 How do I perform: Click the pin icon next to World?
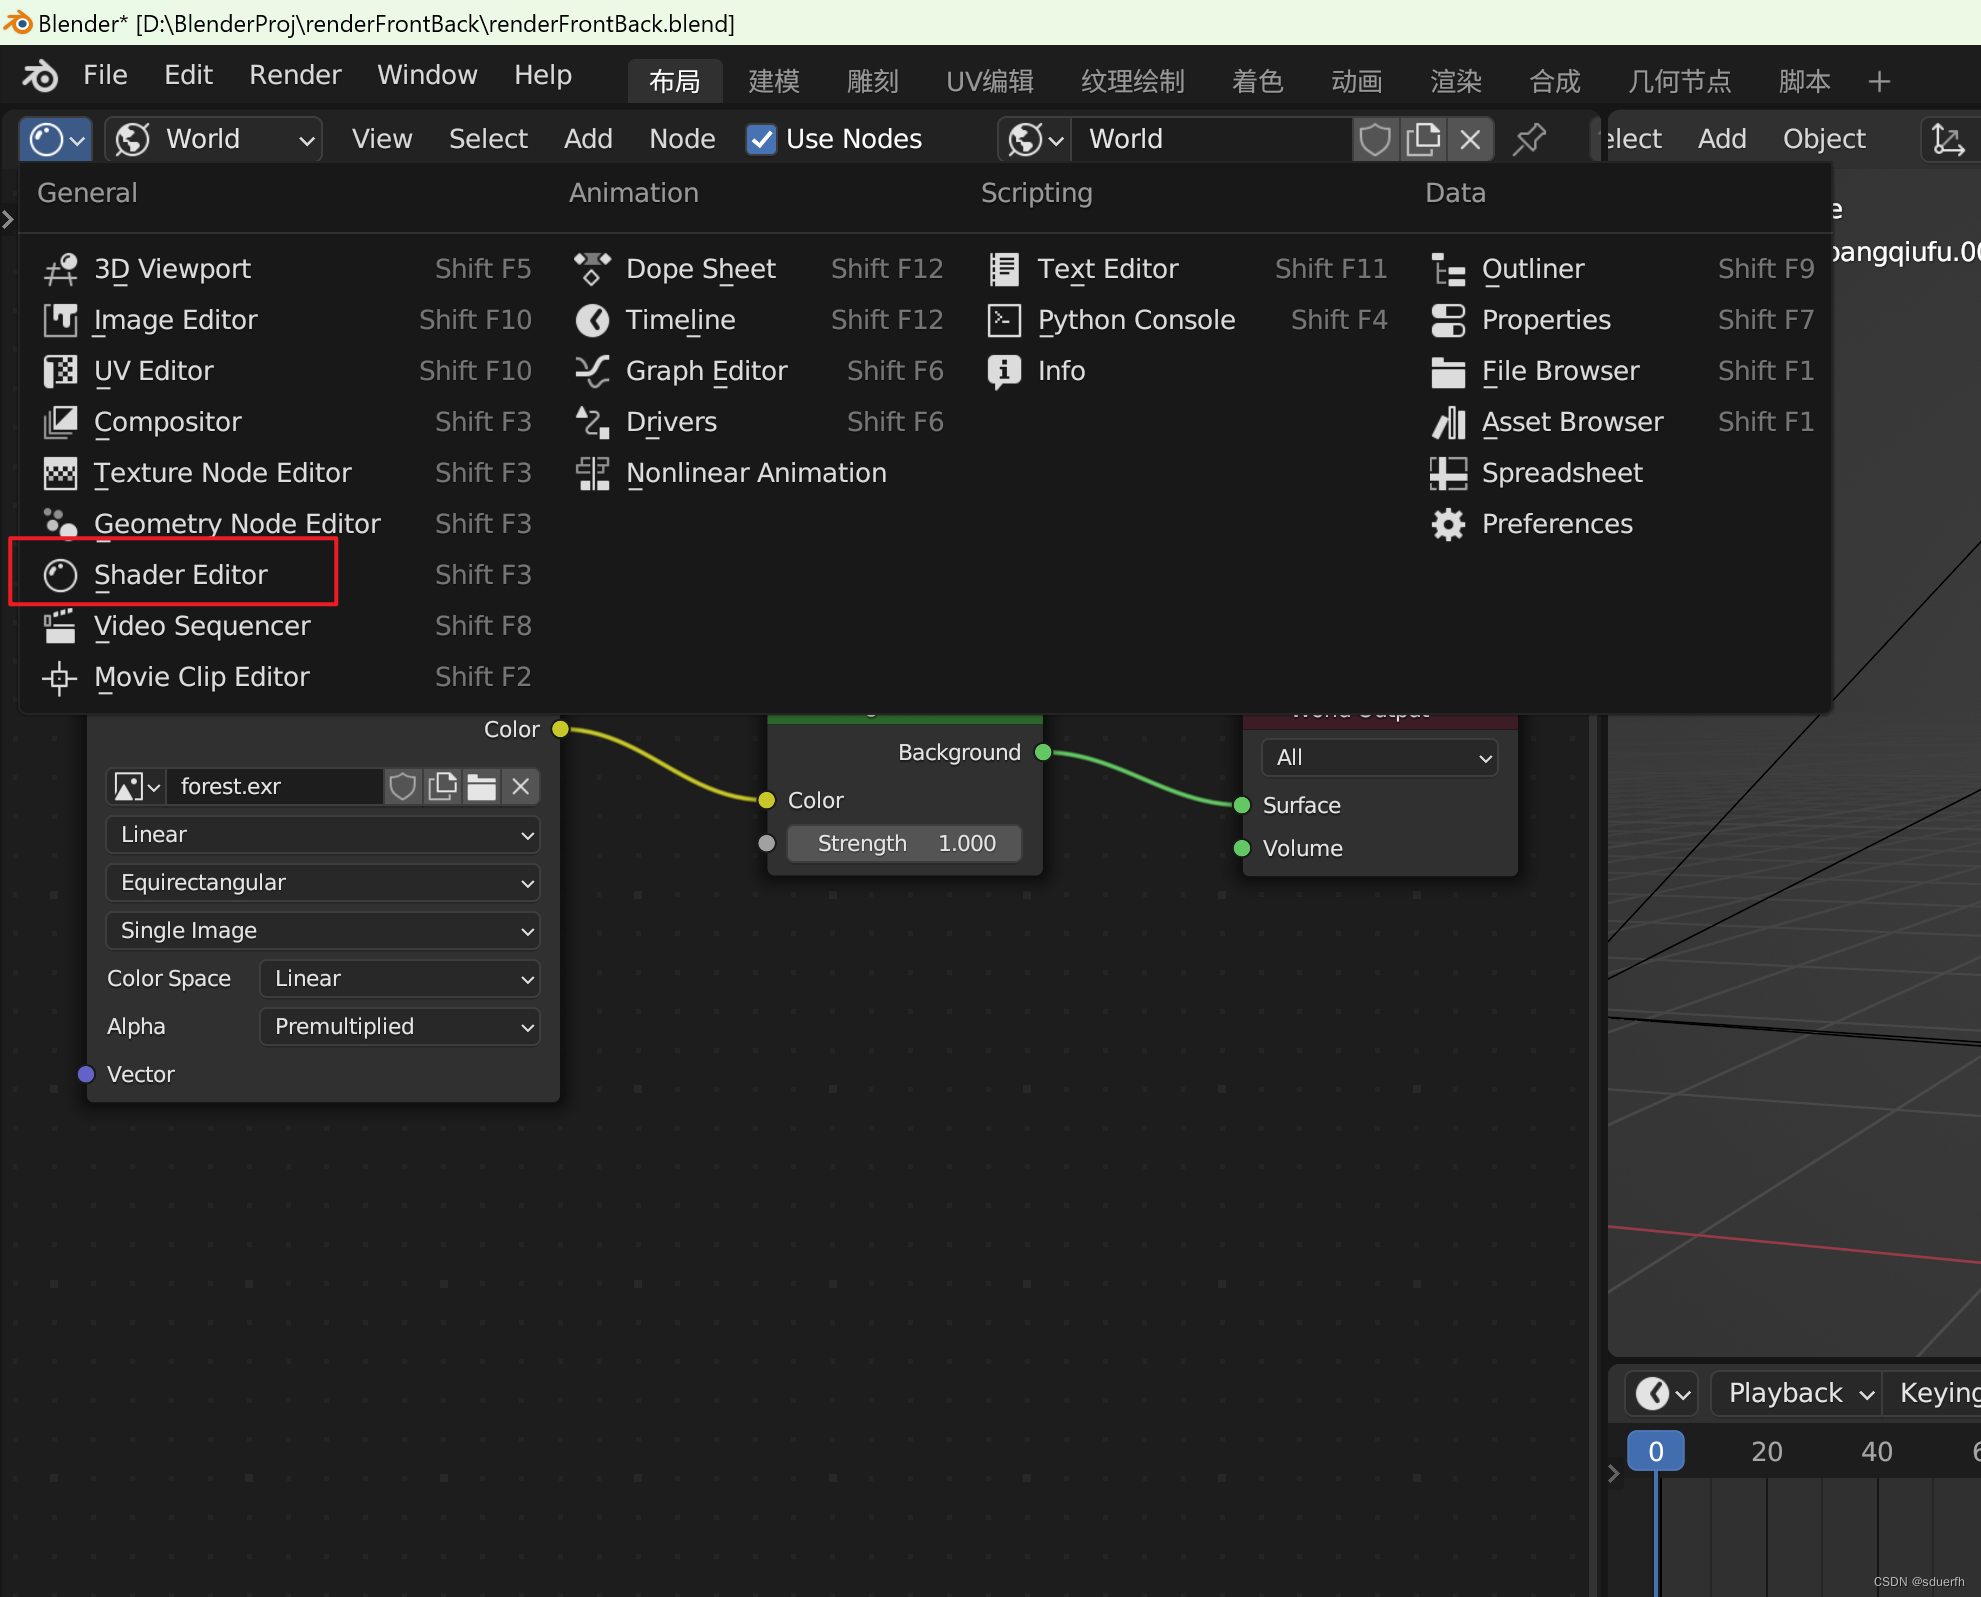[1529, 139]
